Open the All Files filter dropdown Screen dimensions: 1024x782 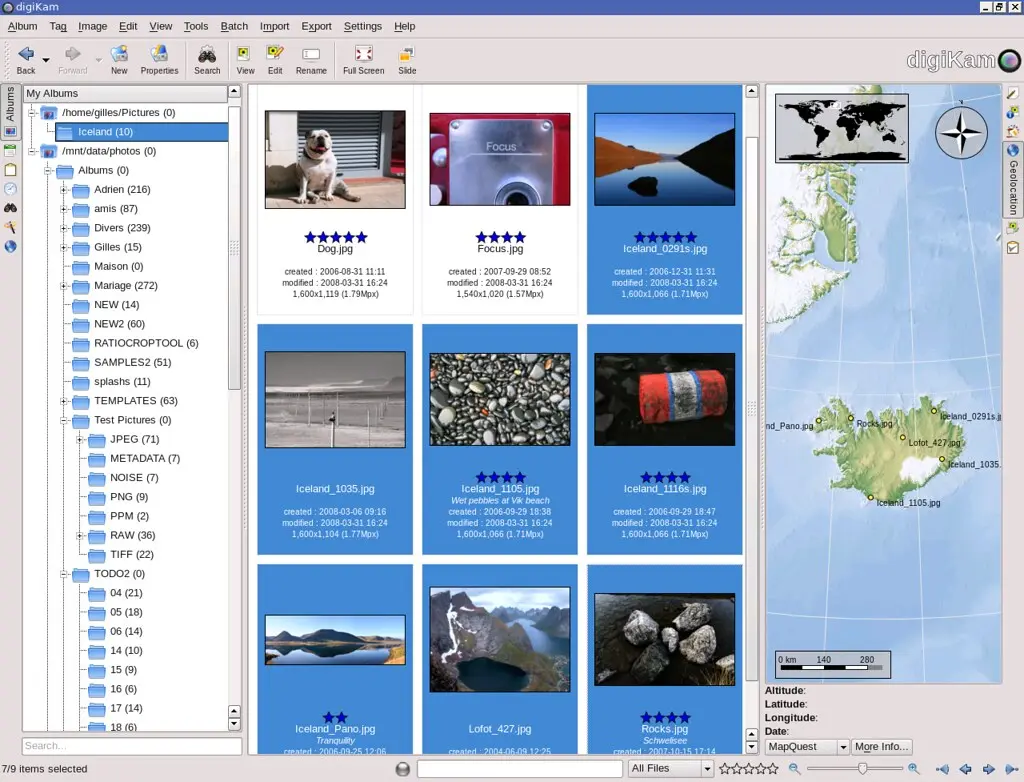670,769
